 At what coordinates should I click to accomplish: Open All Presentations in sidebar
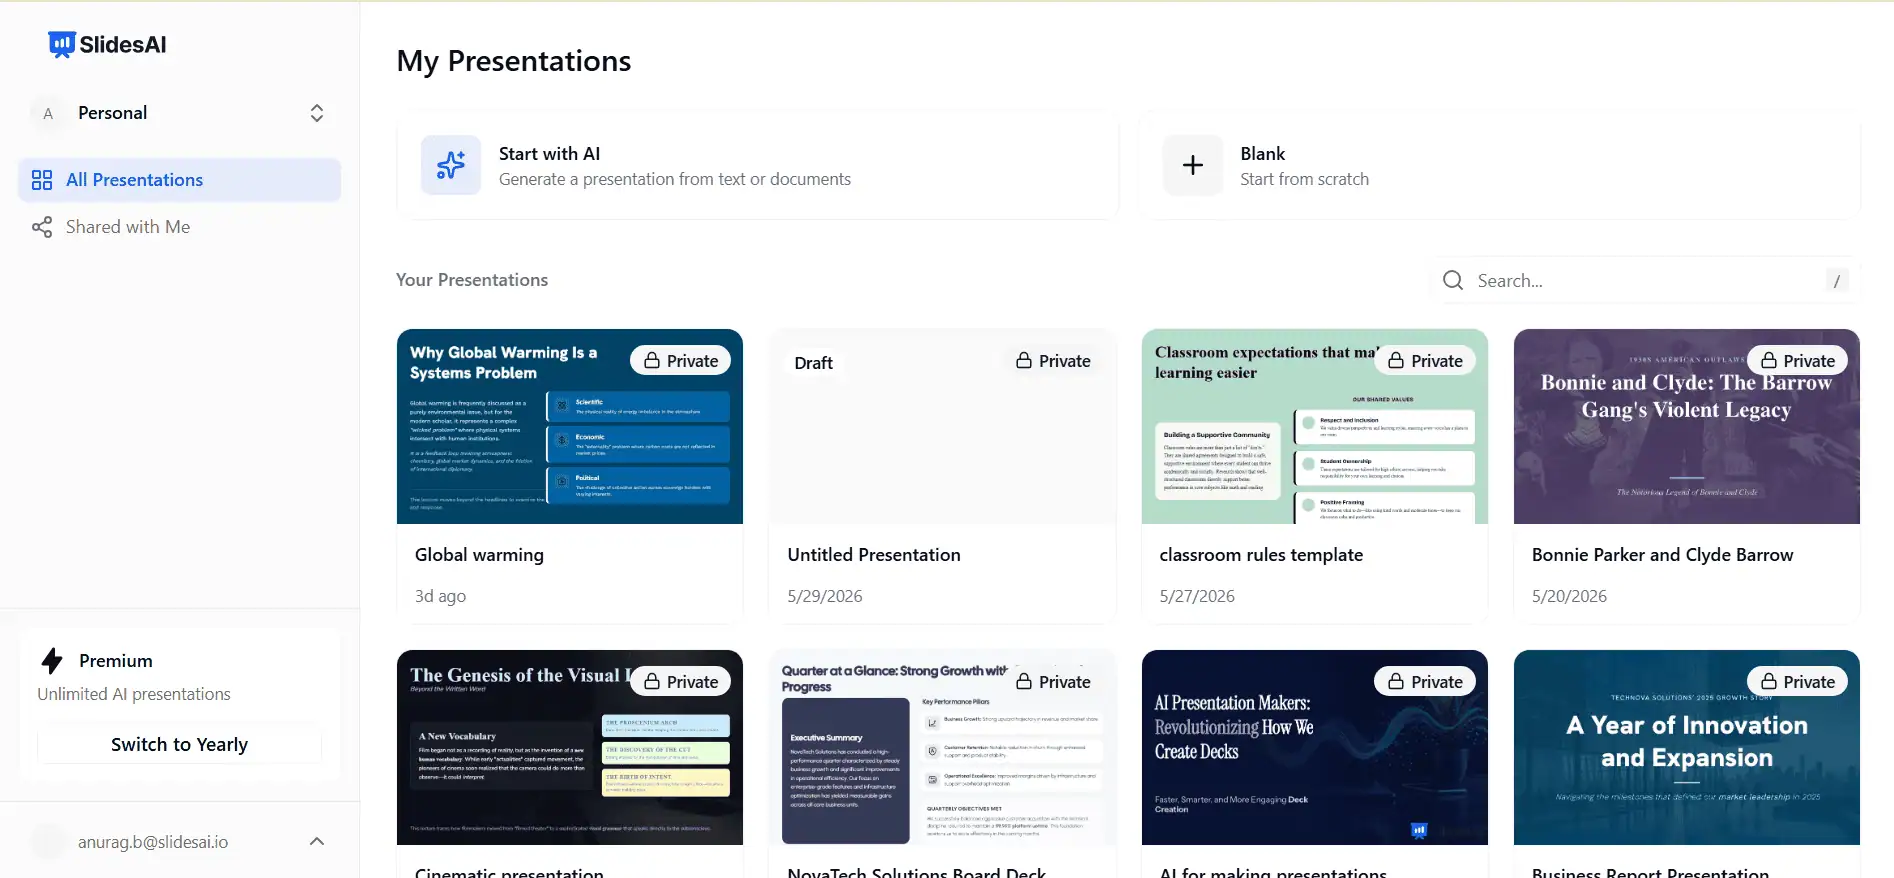coord(180,180)
